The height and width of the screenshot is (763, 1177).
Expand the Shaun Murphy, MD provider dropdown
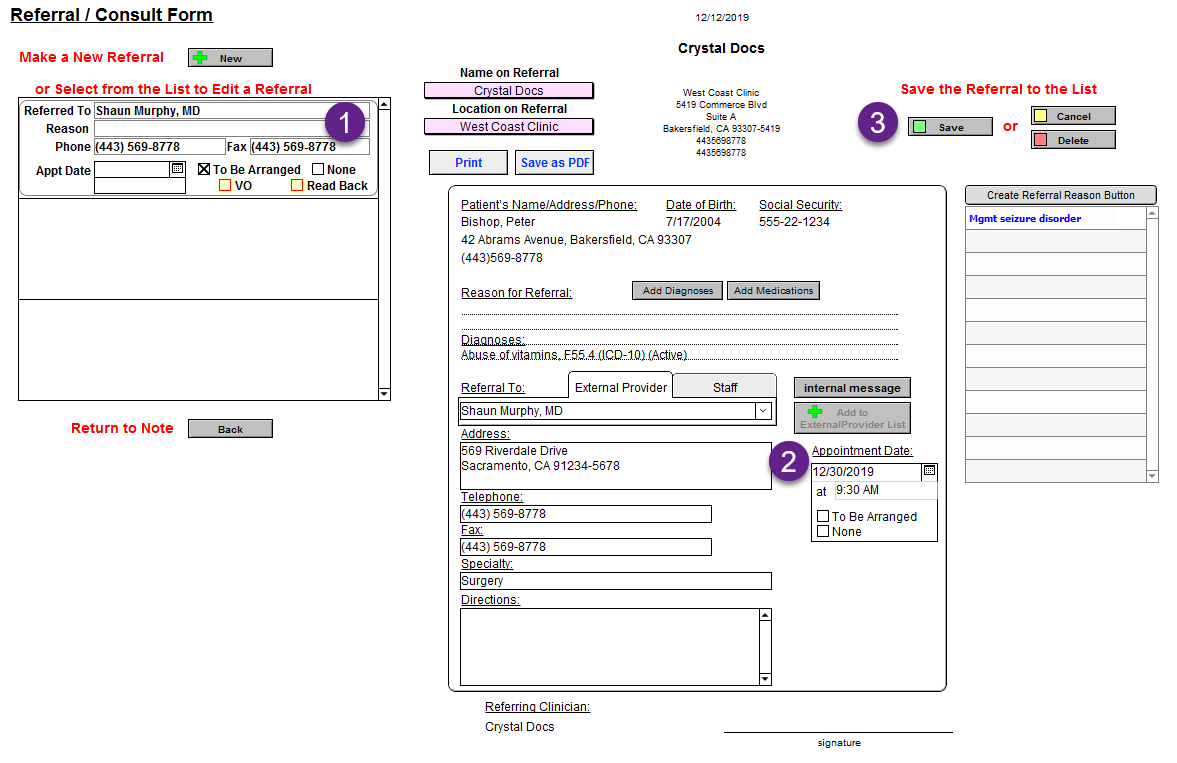click(x=762, y=411)
